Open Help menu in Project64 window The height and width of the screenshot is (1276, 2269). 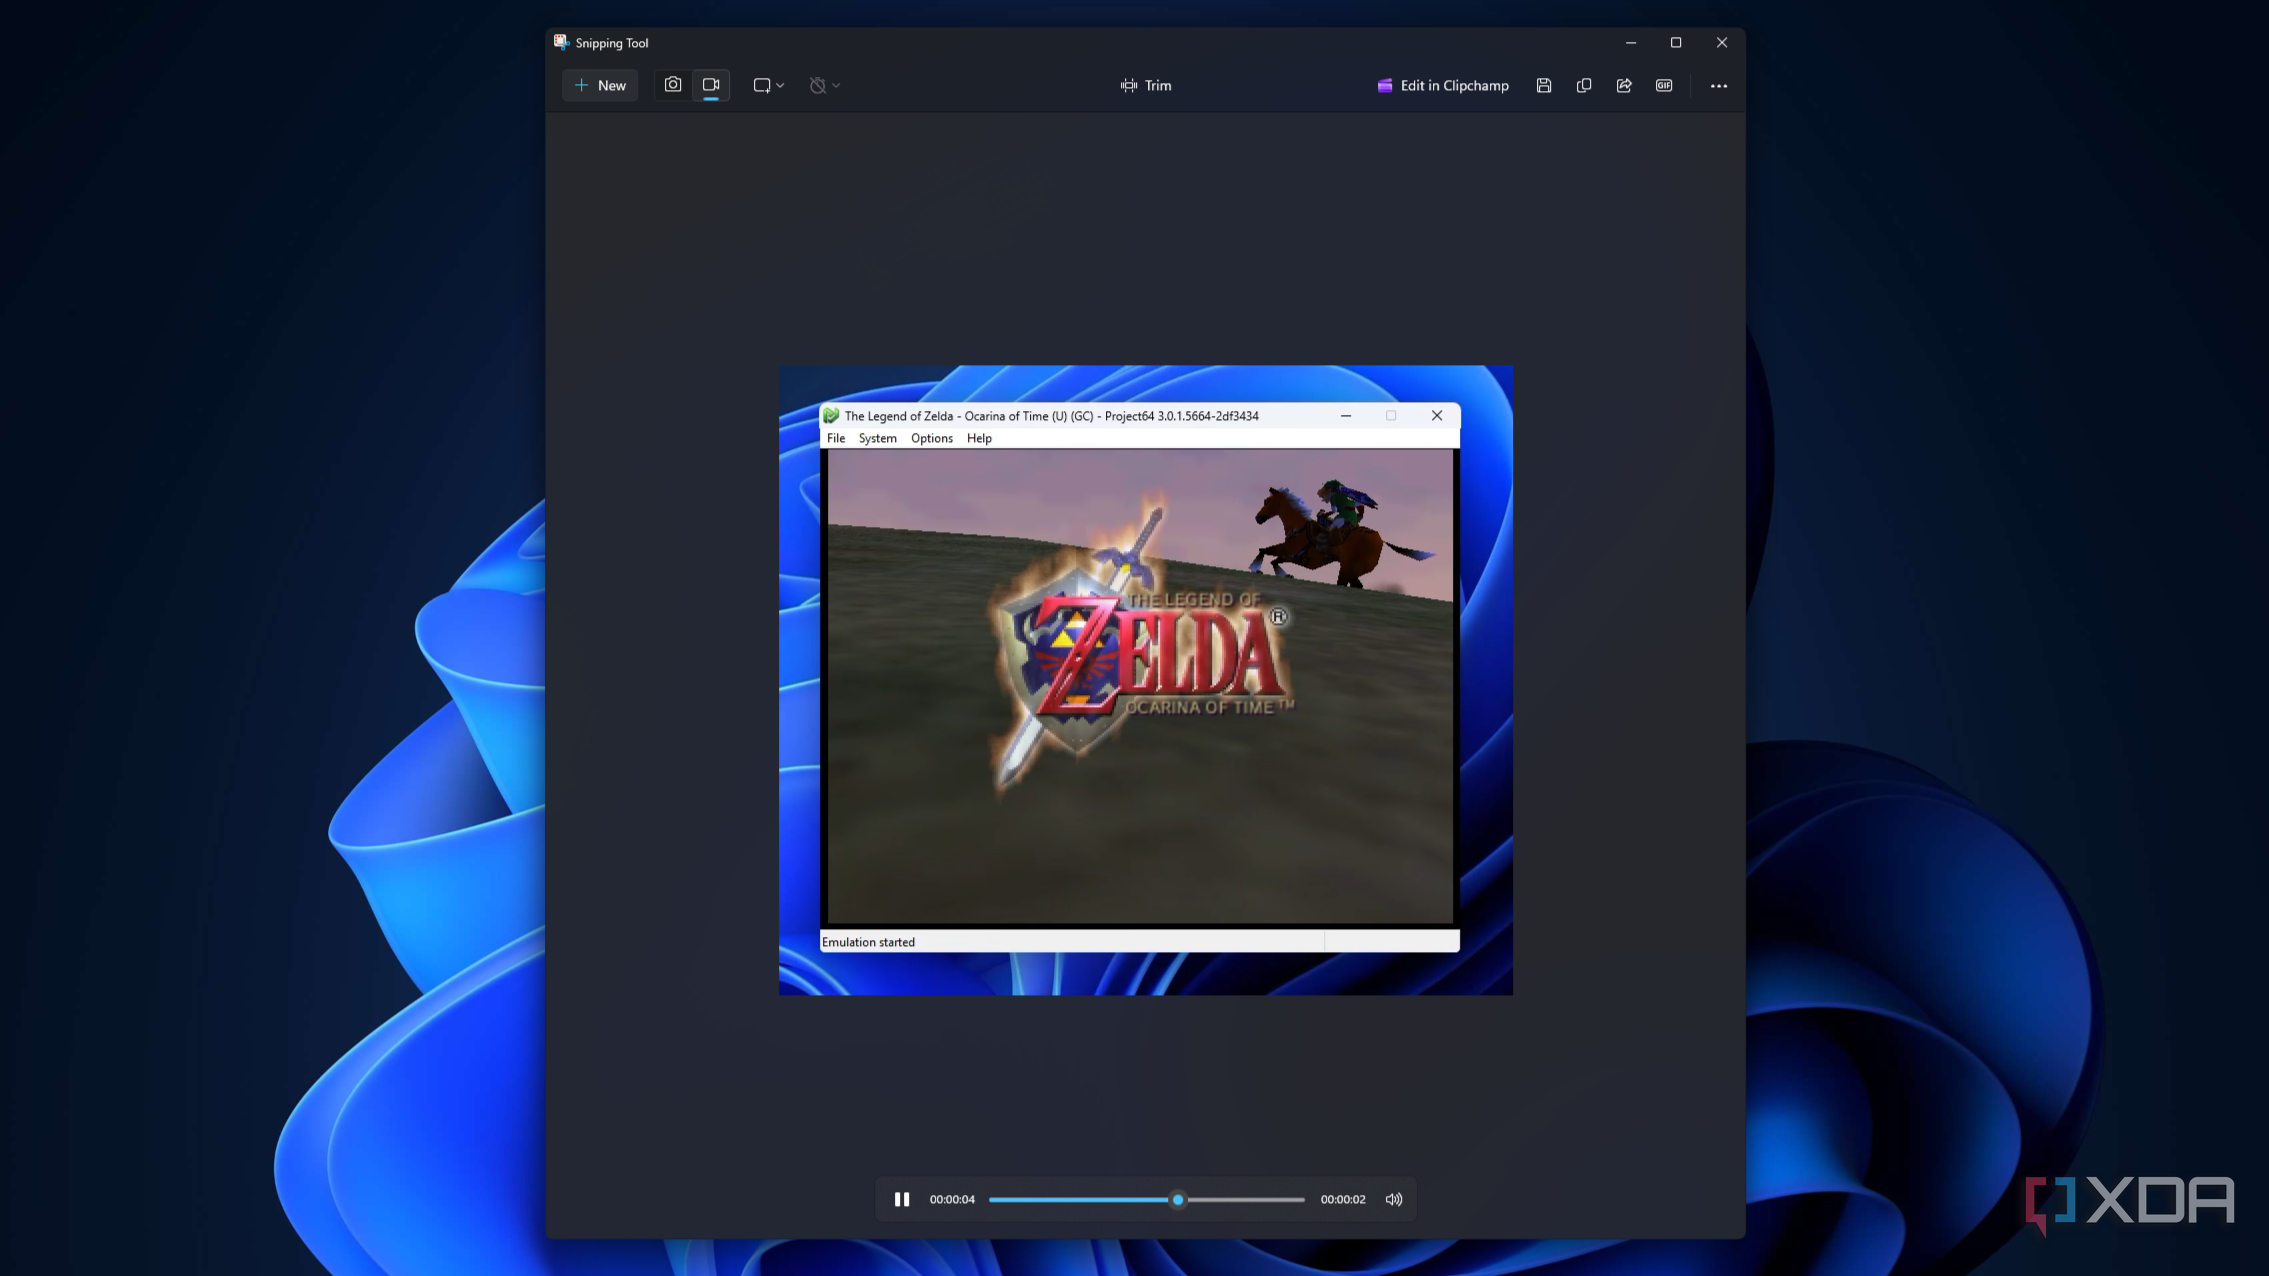coord(979,438)
